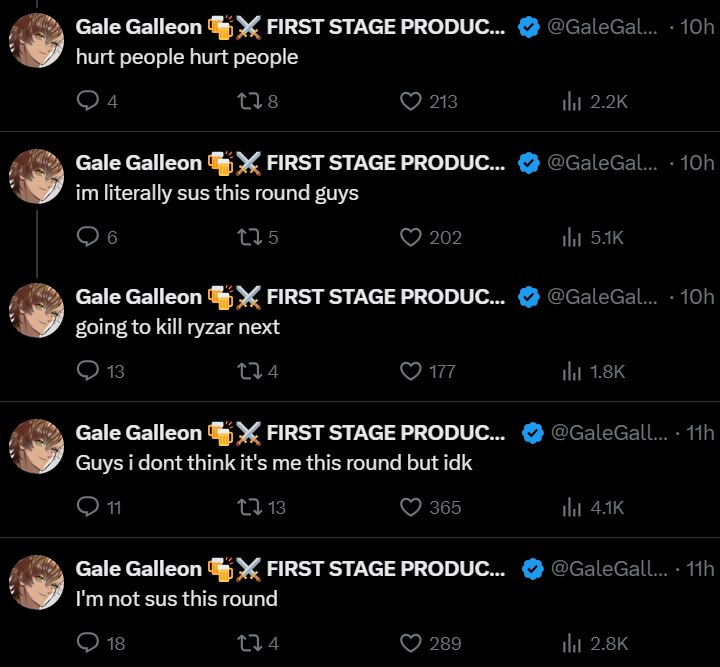Open the 11h timestamp on 'I'm not sus' tweet
The width and height of the screenshot is (720, 667).
[700, 568]
